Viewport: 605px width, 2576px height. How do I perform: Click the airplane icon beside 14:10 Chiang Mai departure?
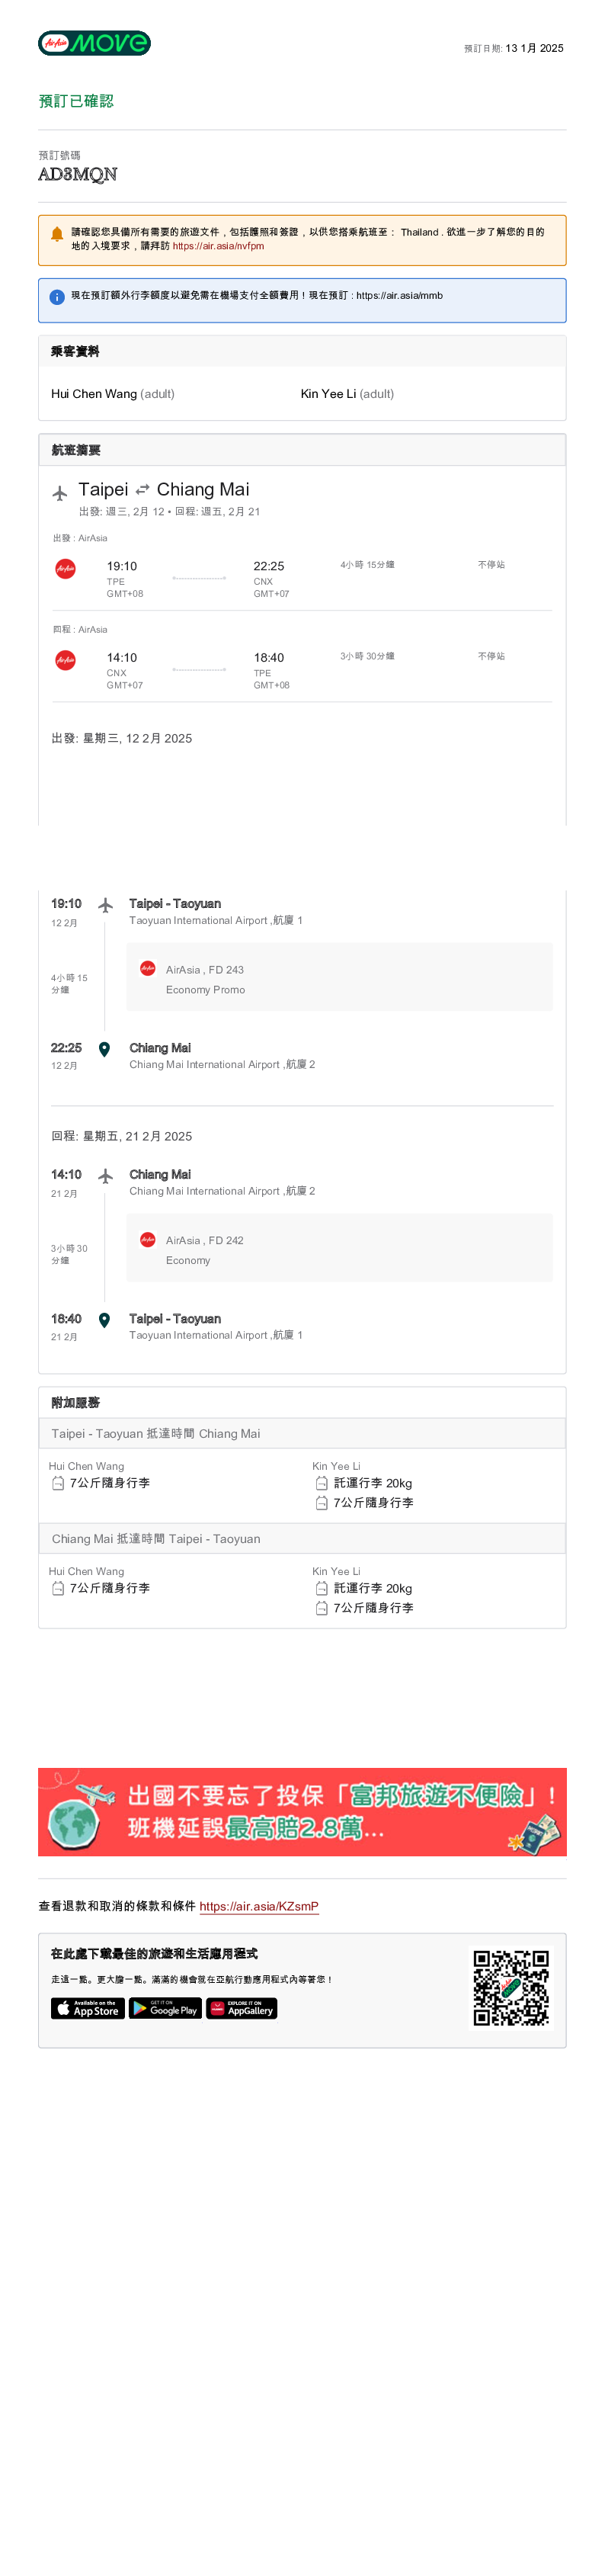point(105,1176)
